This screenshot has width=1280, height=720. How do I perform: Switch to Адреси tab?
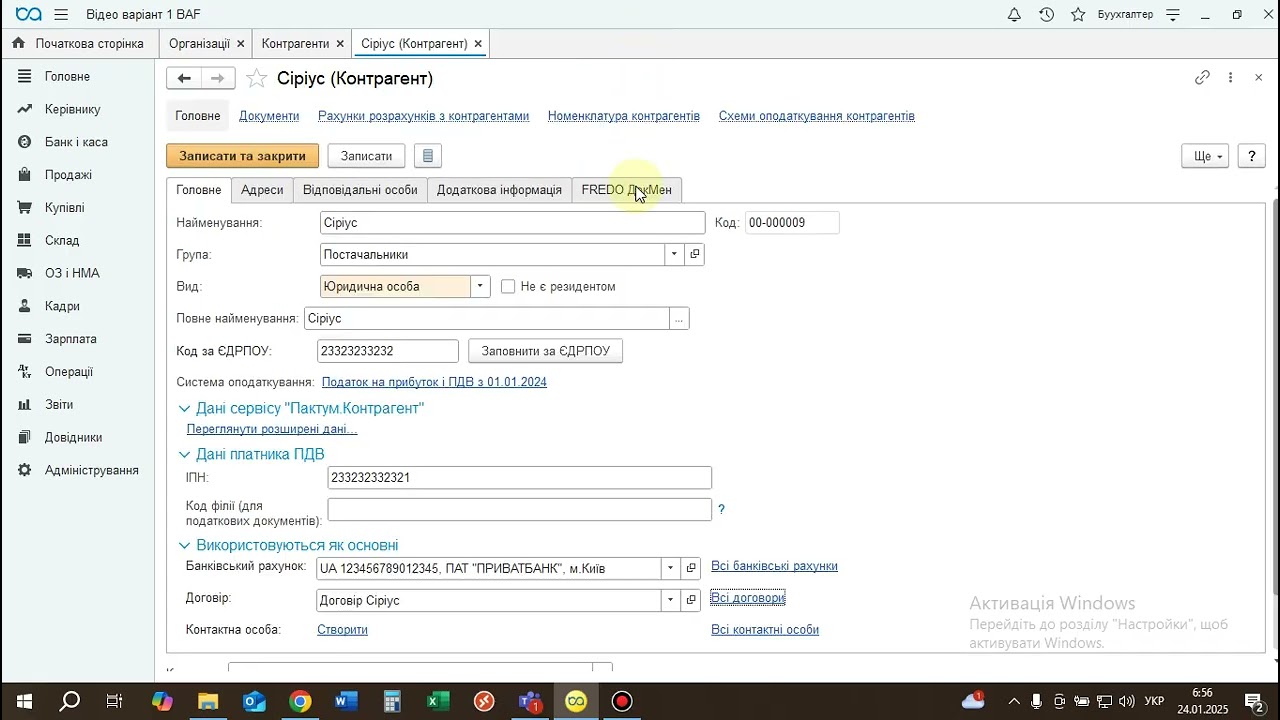point(262,190)
